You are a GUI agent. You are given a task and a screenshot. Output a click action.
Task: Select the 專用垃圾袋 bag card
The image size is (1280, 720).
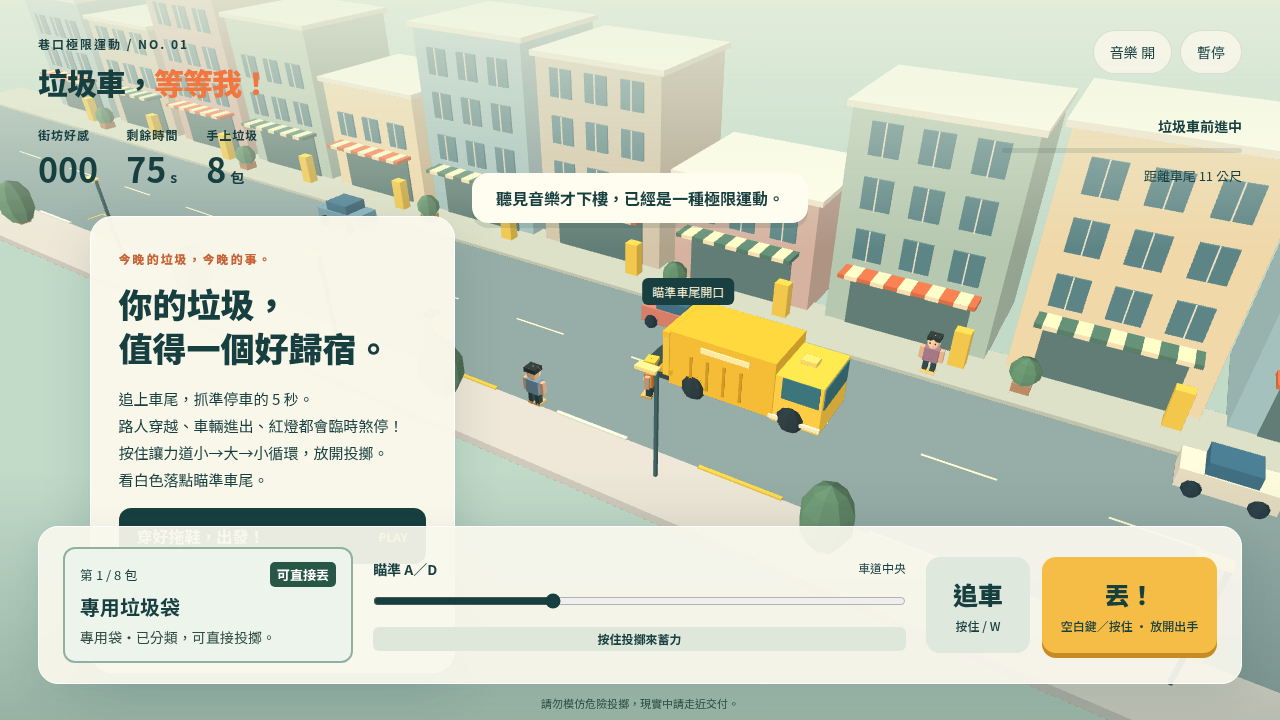coord(208,605)
